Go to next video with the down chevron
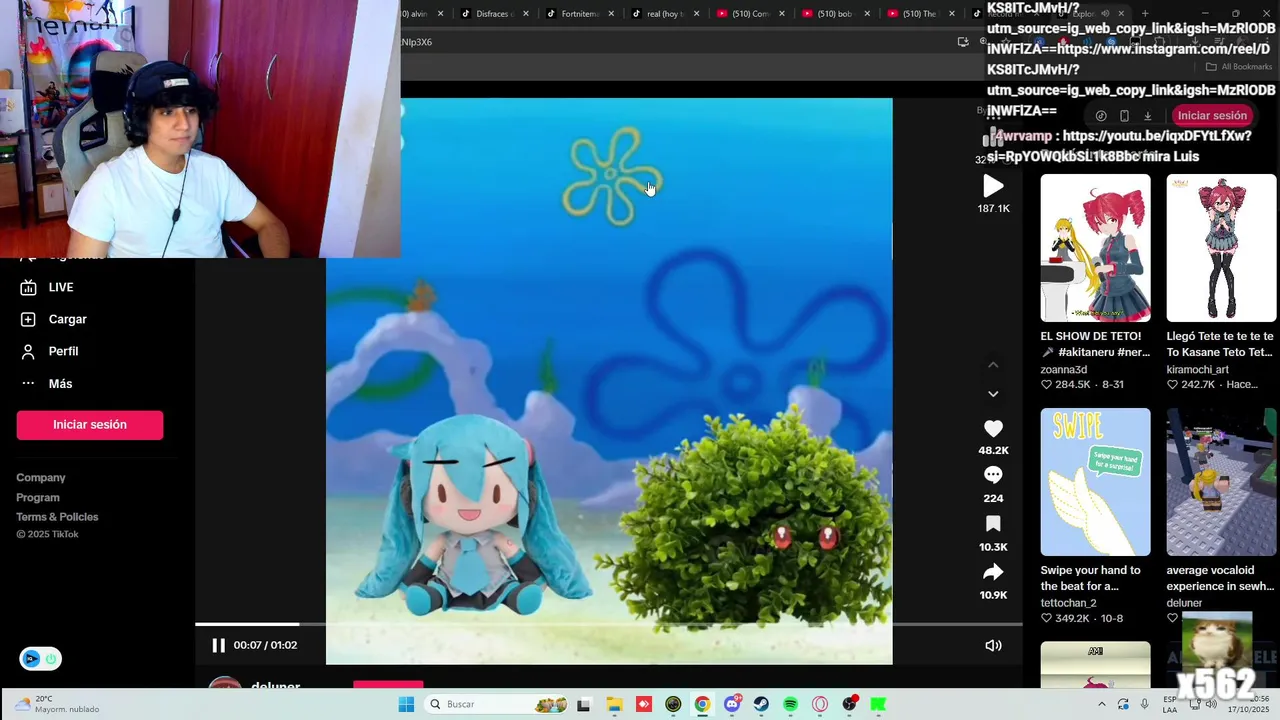Viewport: 1280px width, 720px height. 993,394
